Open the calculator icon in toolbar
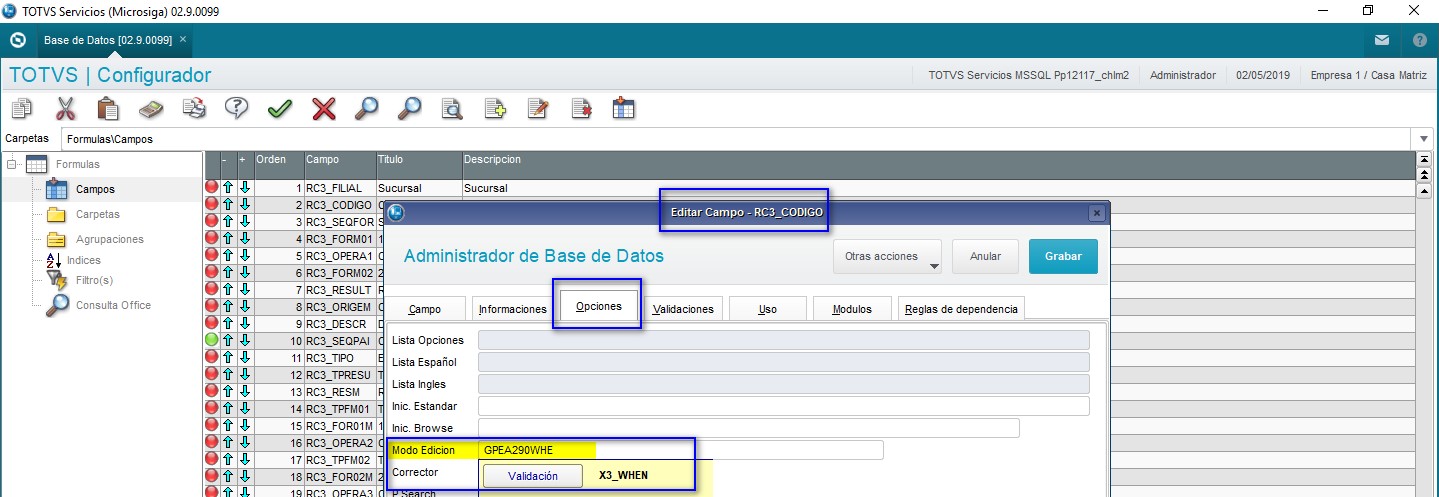The height and width of the screenshot is (497, 1439). [x=151, y=108]
